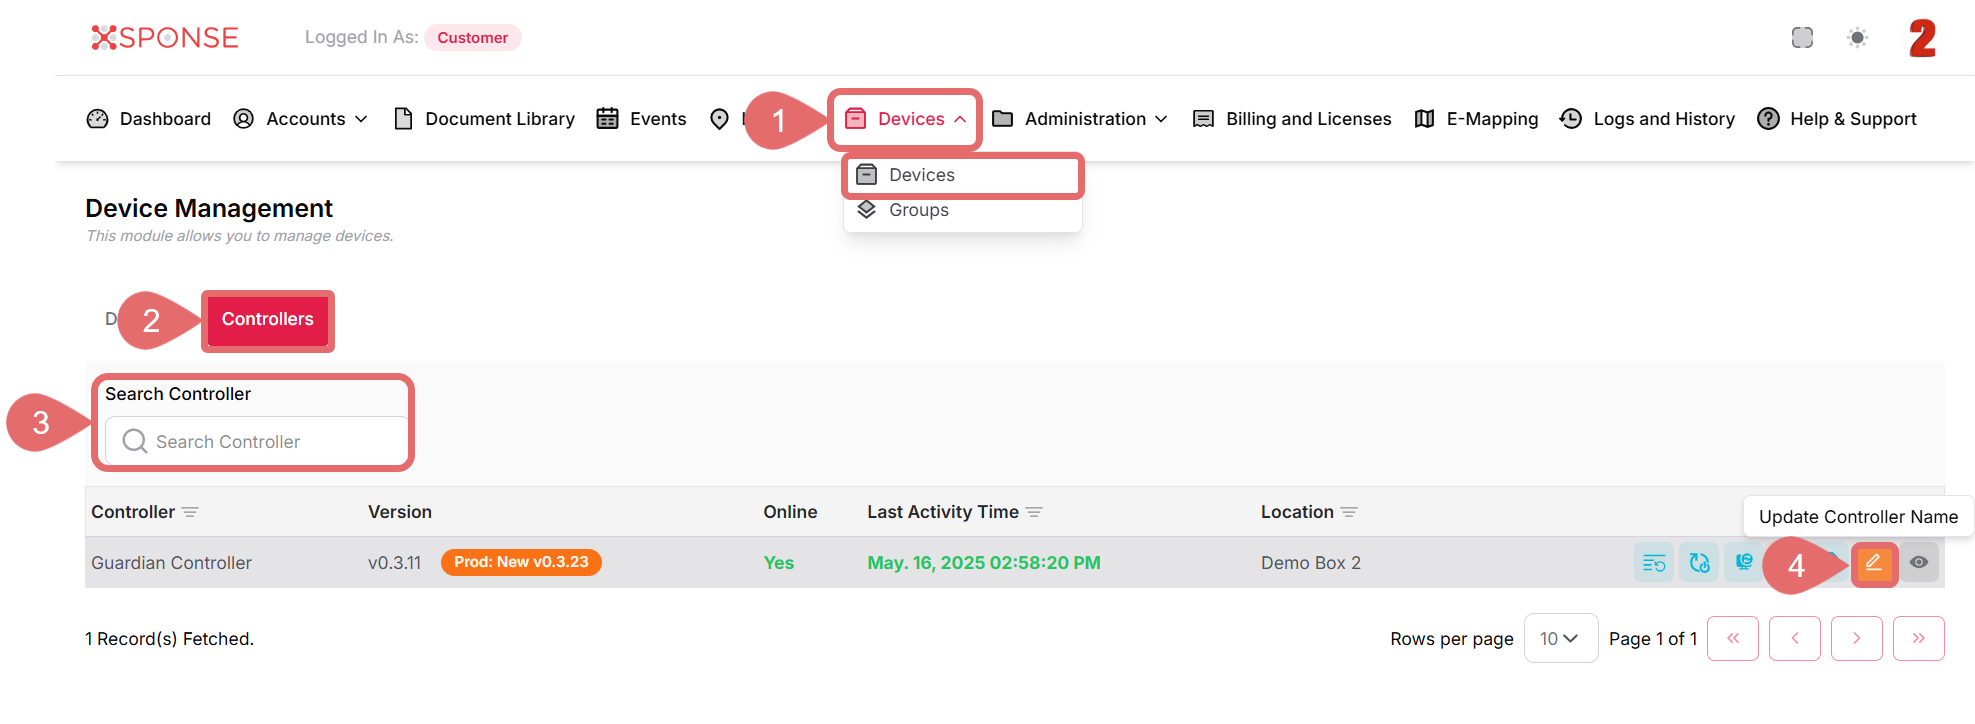Click the Search Controller input field
1975x724 pixels.
[258, 442]
